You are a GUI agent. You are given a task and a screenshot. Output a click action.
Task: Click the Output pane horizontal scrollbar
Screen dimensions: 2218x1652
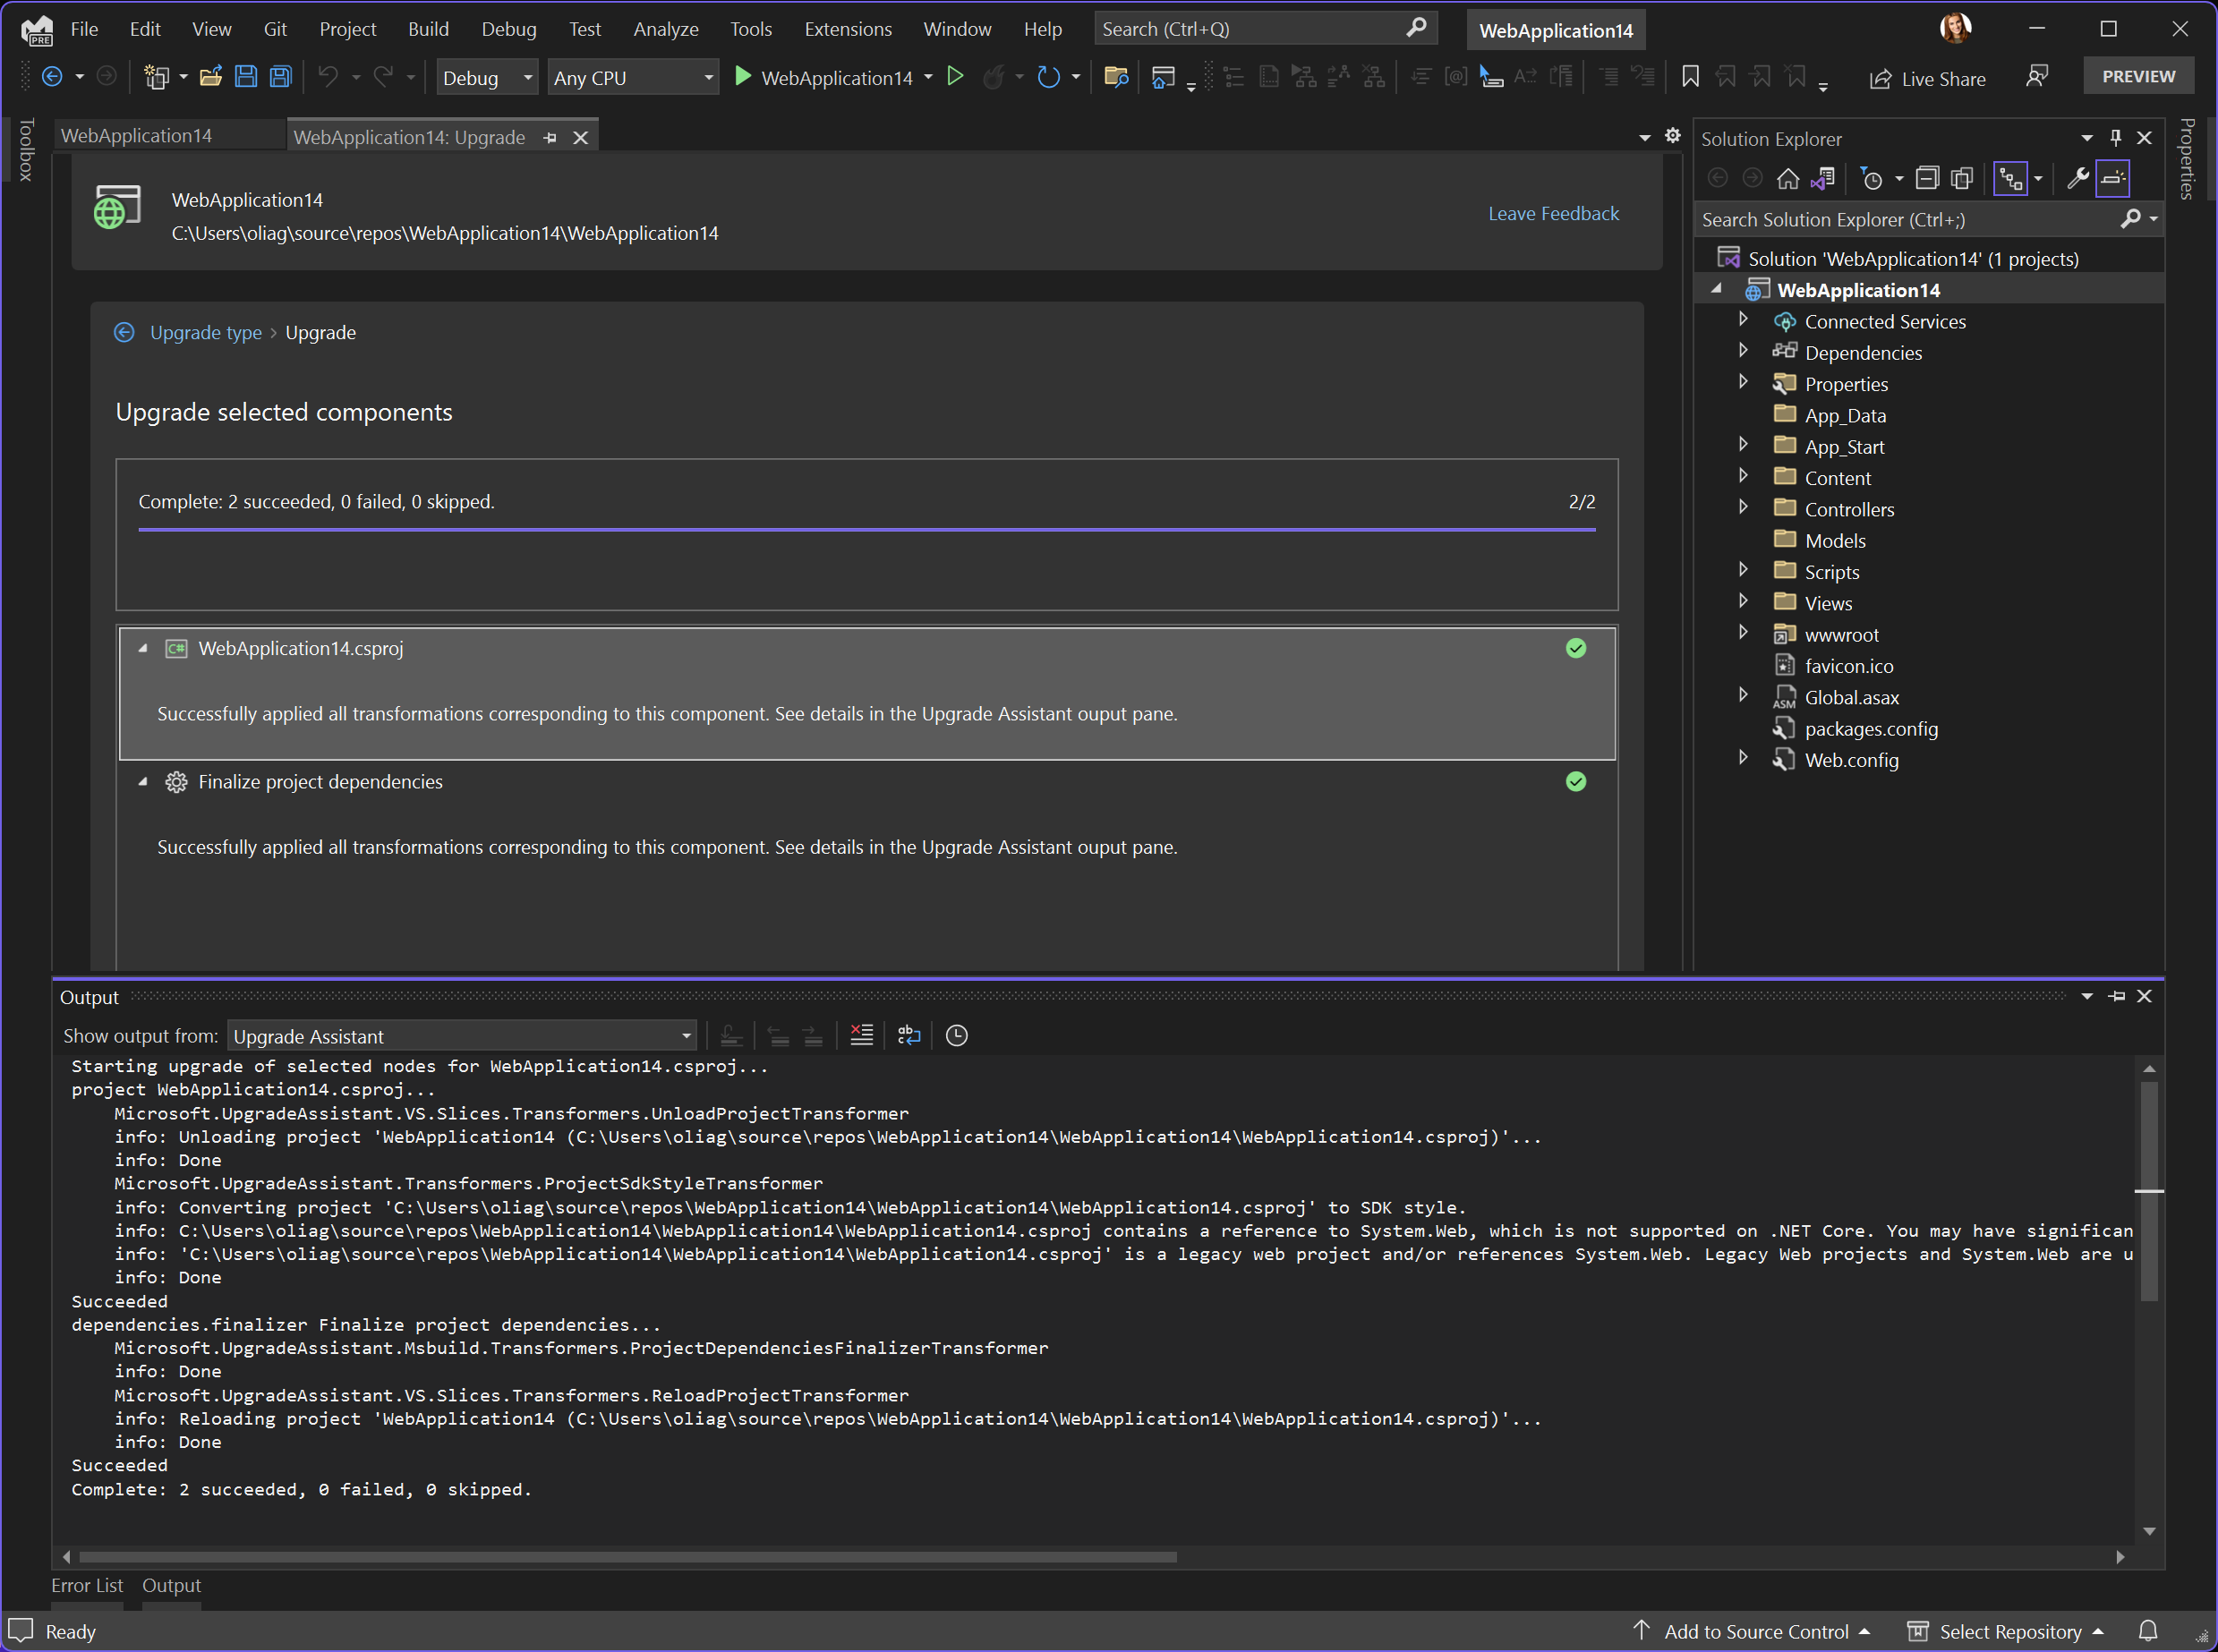point(627,1557)
